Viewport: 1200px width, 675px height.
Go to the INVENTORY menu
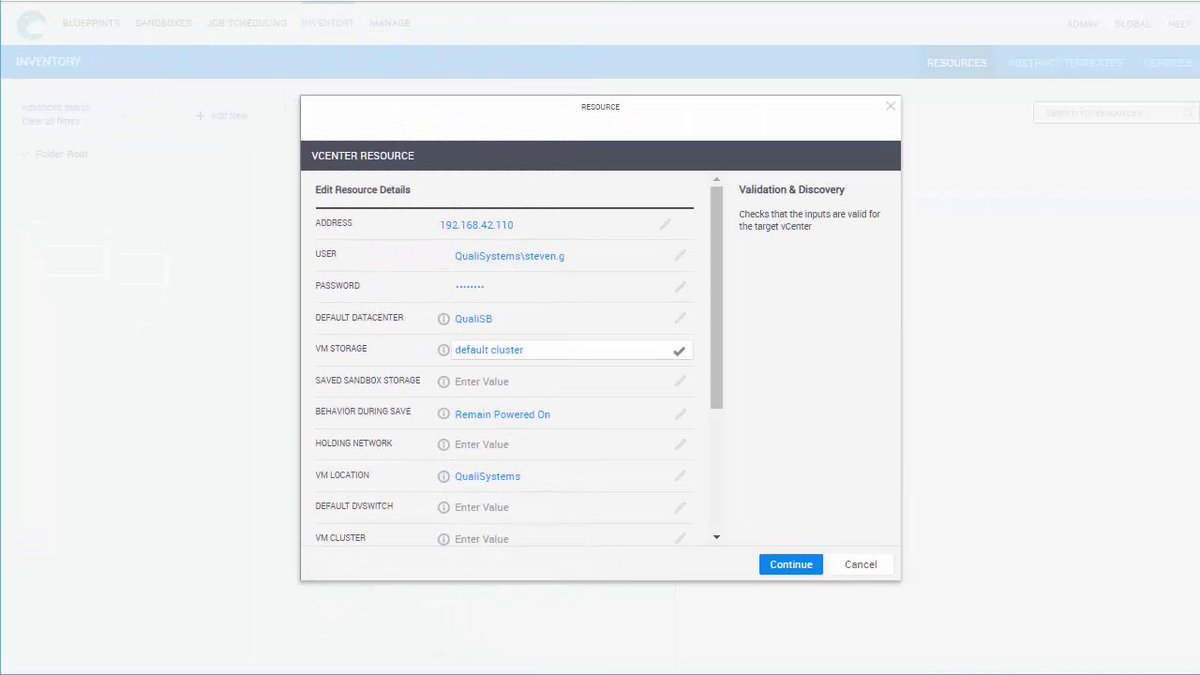[x=328, y=23]
